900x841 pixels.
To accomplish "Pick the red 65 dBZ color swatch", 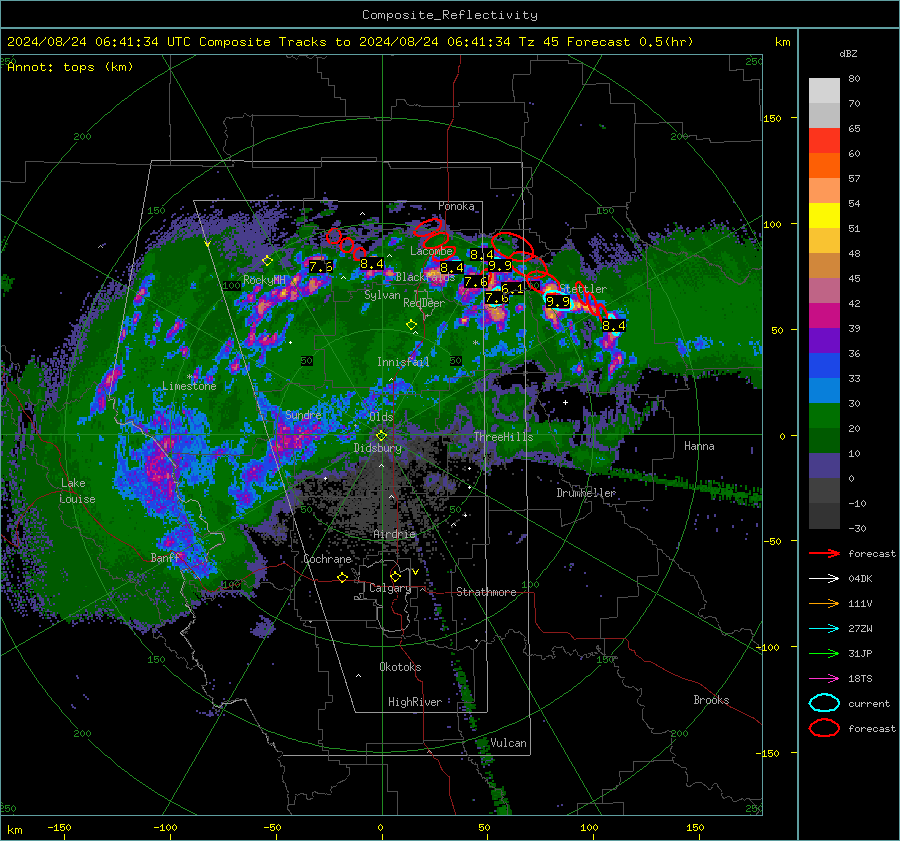I will 824,140.
